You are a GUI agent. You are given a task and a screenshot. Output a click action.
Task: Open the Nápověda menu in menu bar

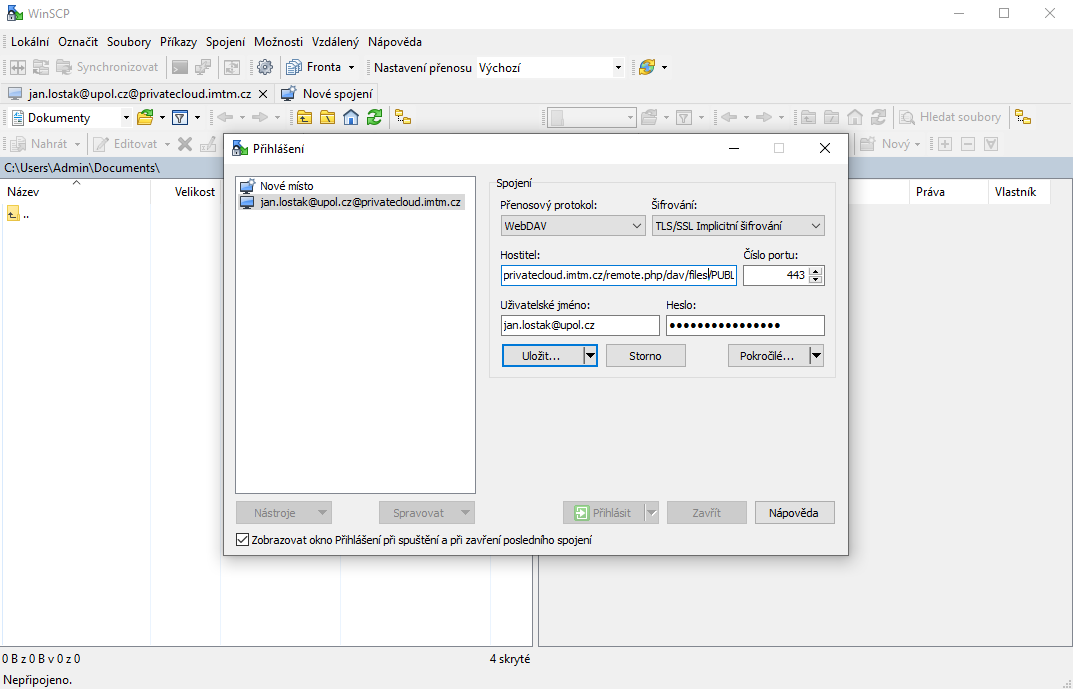coord(395,42)
